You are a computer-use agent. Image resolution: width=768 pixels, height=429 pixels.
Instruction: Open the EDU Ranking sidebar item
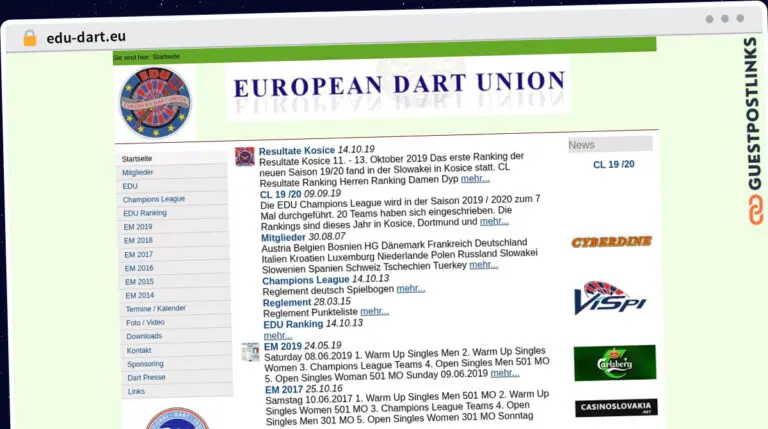145,213
